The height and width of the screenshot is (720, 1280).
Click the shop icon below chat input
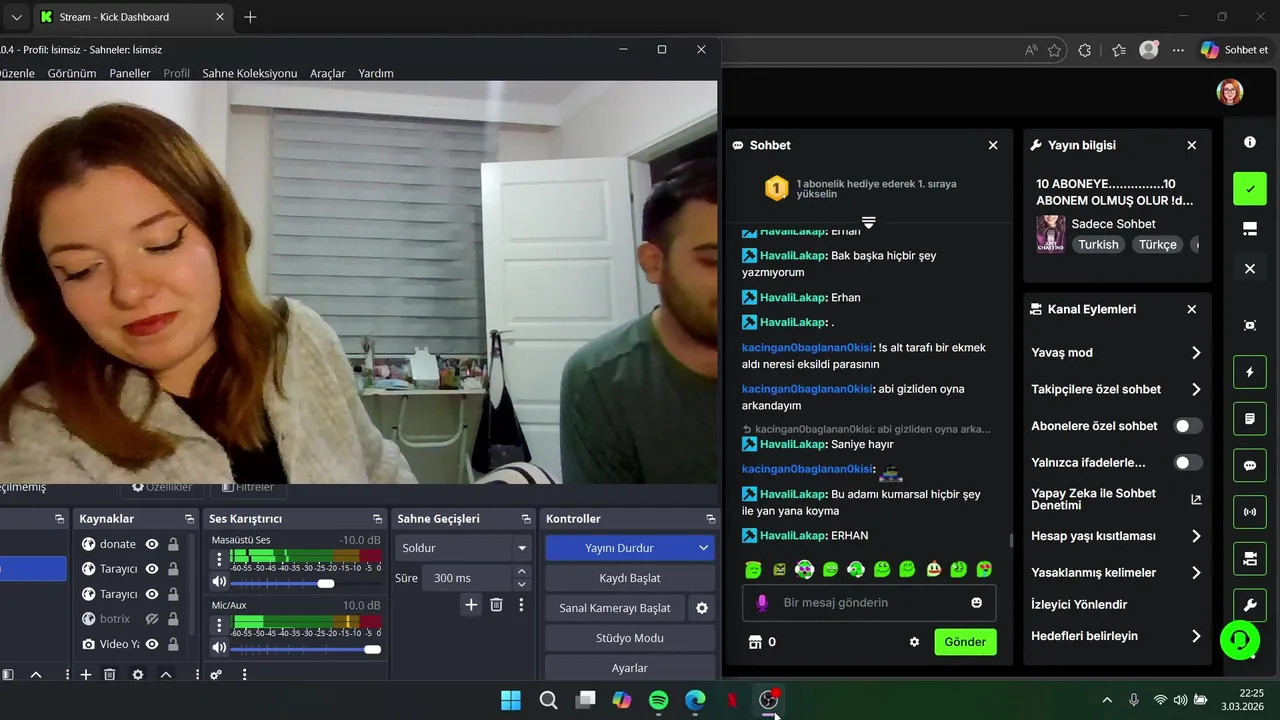click(x=755, y=642)
